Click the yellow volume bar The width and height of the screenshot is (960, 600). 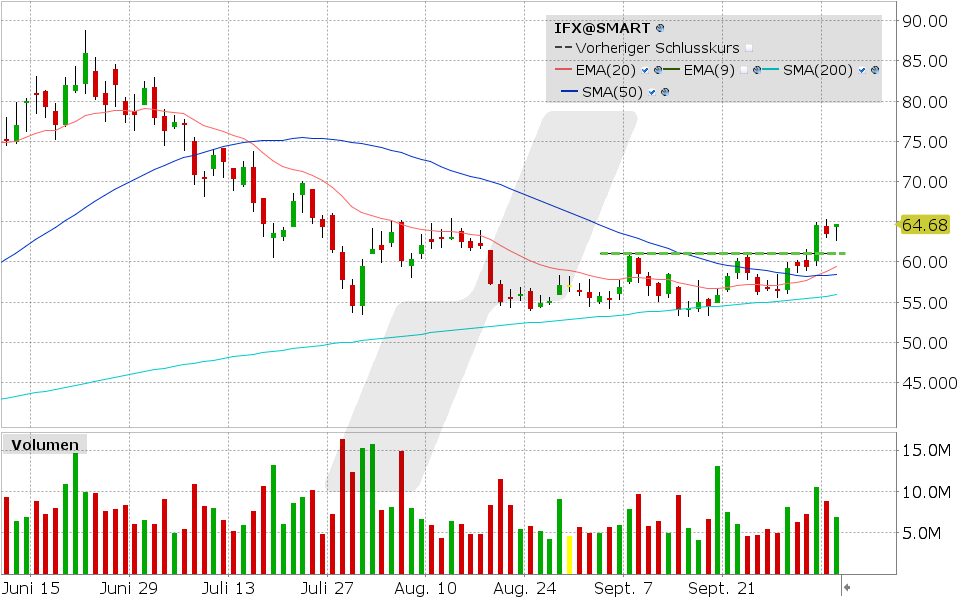(569, 555)
